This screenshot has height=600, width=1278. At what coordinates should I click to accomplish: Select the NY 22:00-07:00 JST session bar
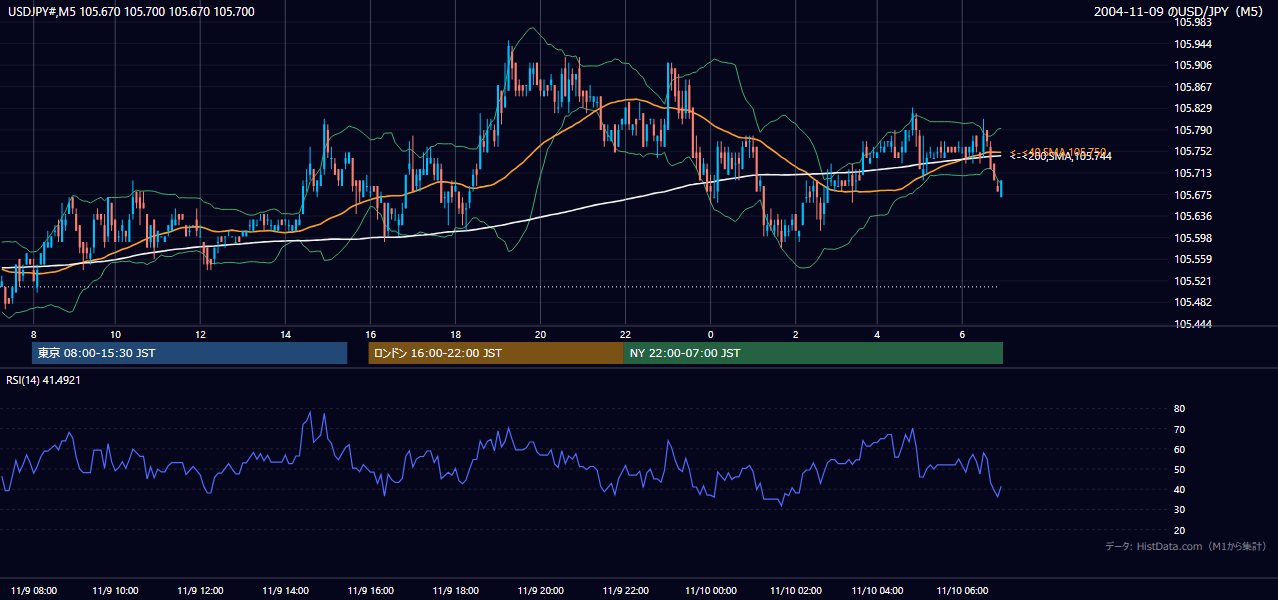[813, 353]
